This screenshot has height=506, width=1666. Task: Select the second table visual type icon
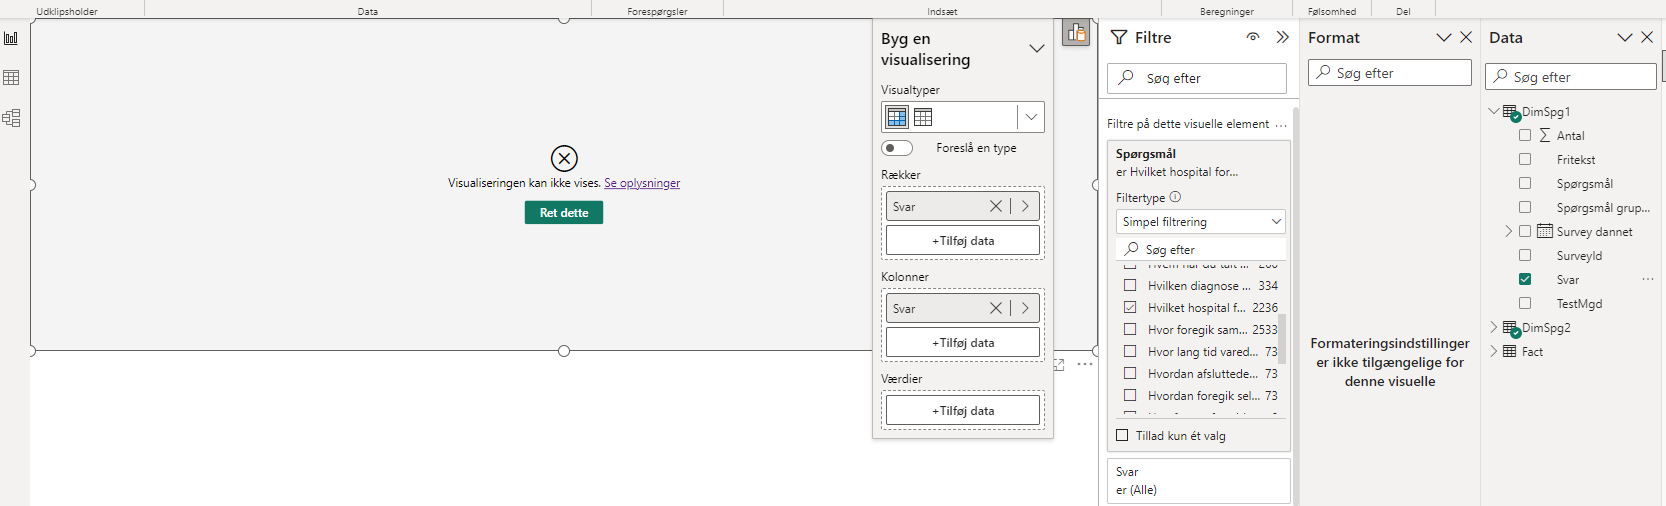tap(923, 117)
